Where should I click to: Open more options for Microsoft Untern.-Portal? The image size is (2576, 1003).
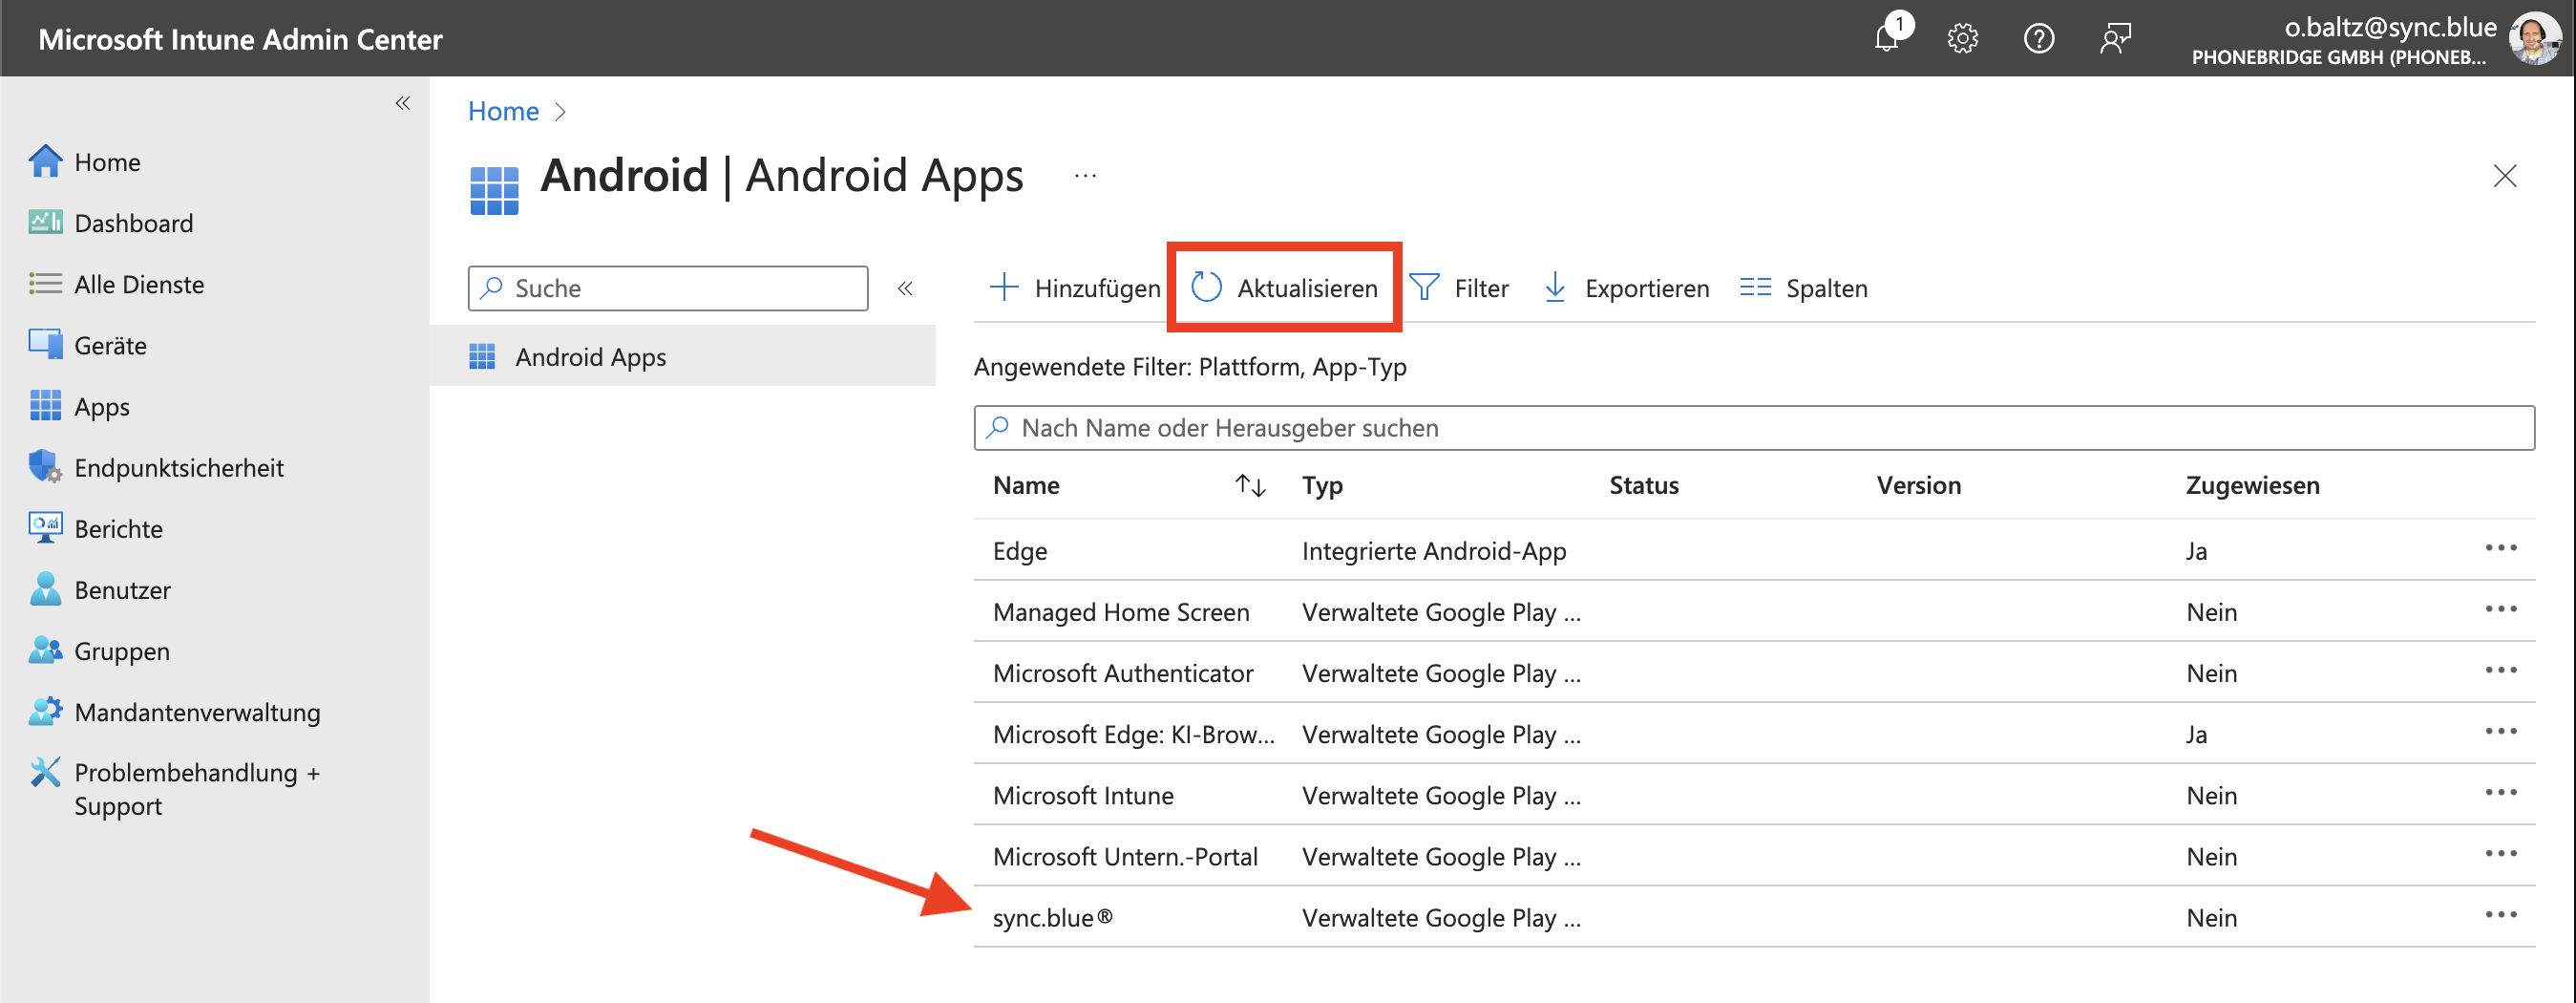tap(2500, 852)
